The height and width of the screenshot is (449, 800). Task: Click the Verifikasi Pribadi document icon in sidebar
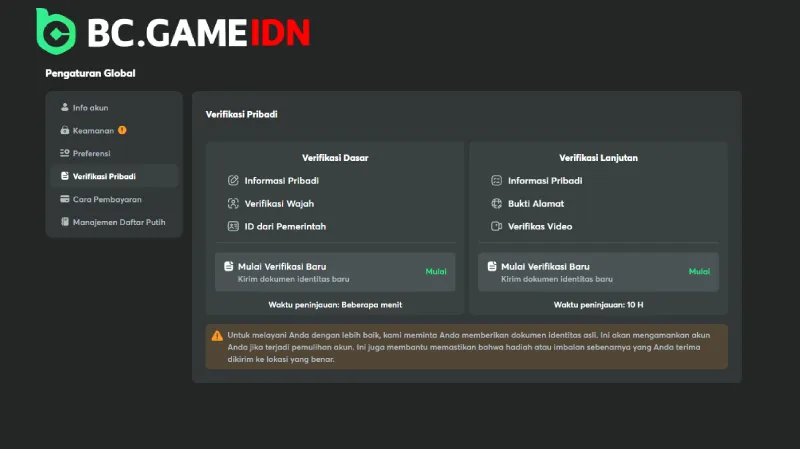[65, 176]
